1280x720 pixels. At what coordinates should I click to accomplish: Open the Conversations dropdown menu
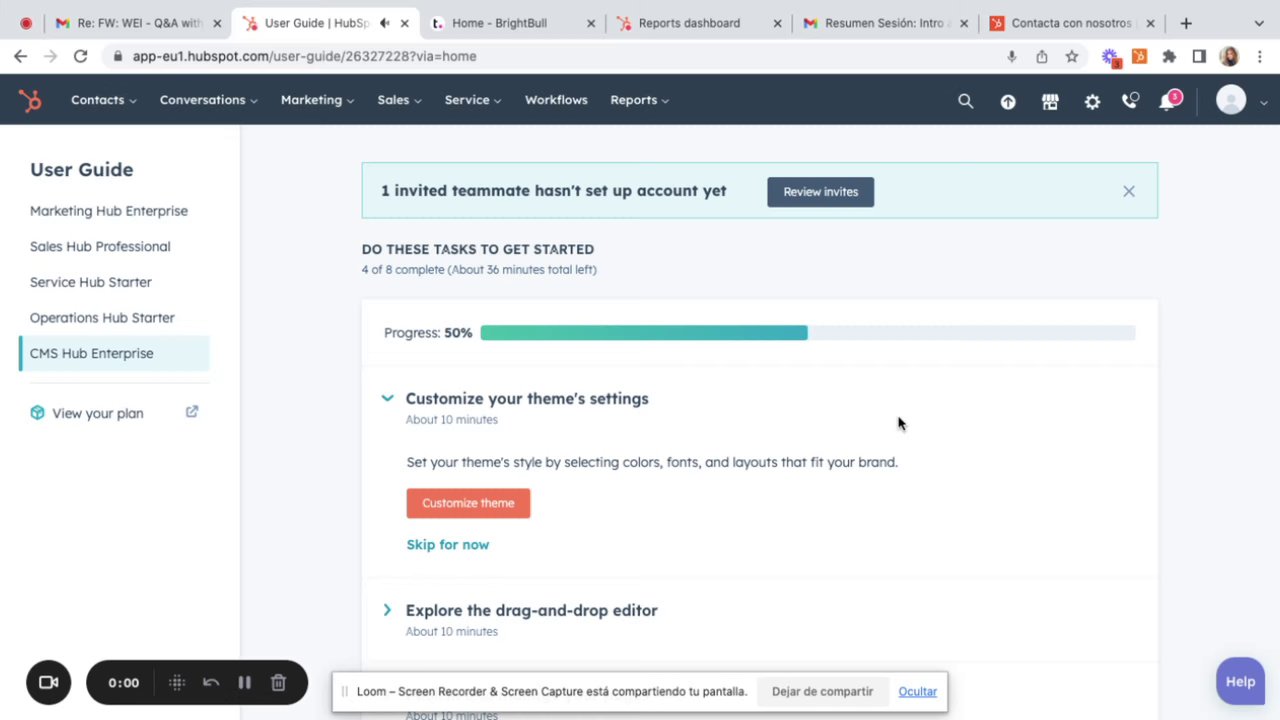[209, 100]
